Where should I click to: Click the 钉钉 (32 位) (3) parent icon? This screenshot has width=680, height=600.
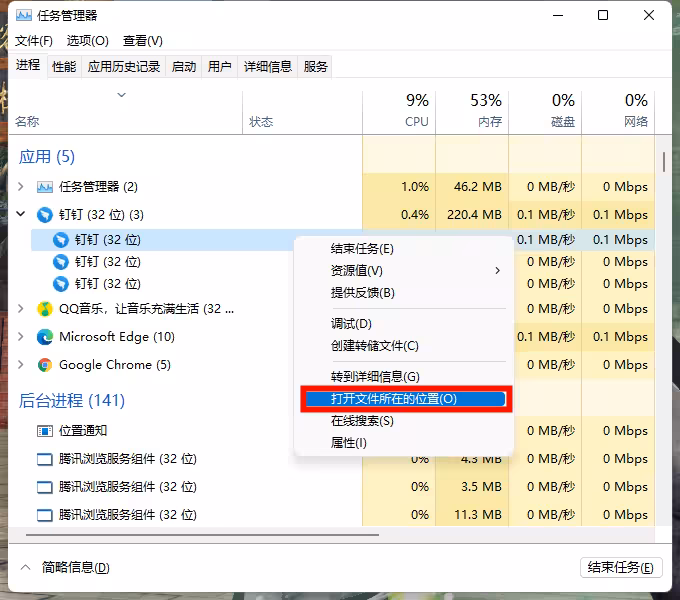45,215
